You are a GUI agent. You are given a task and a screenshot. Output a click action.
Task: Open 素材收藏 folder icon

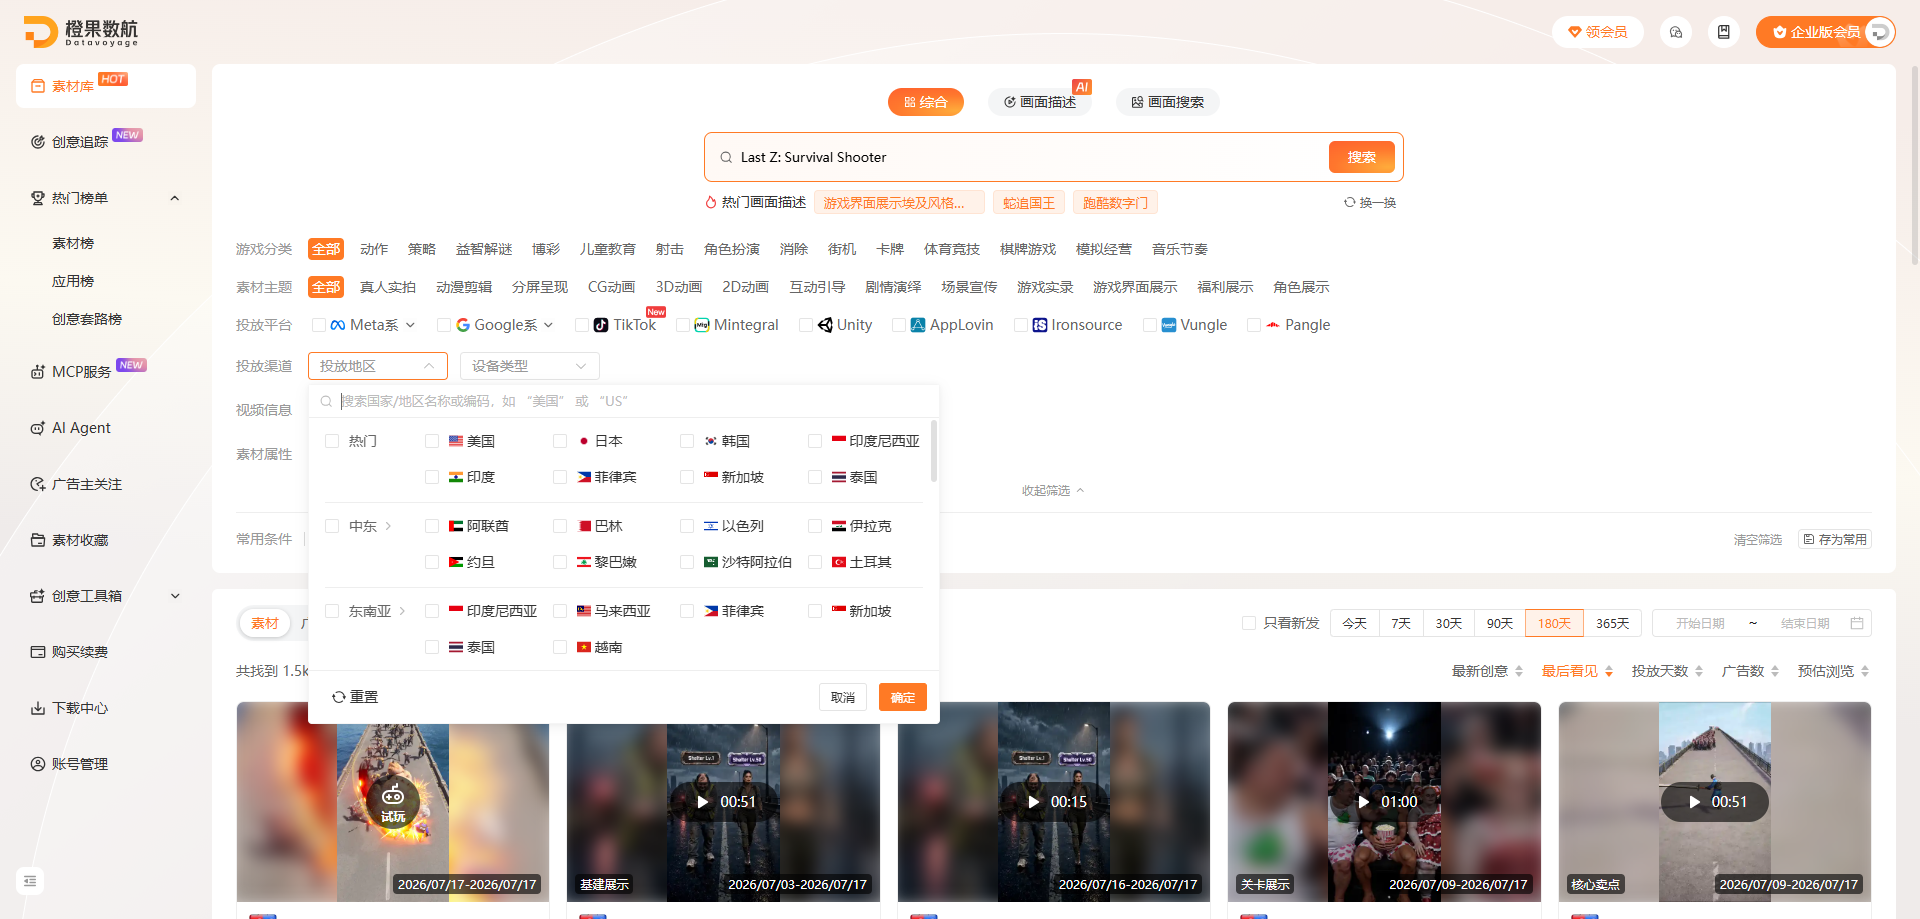[38, 540]
